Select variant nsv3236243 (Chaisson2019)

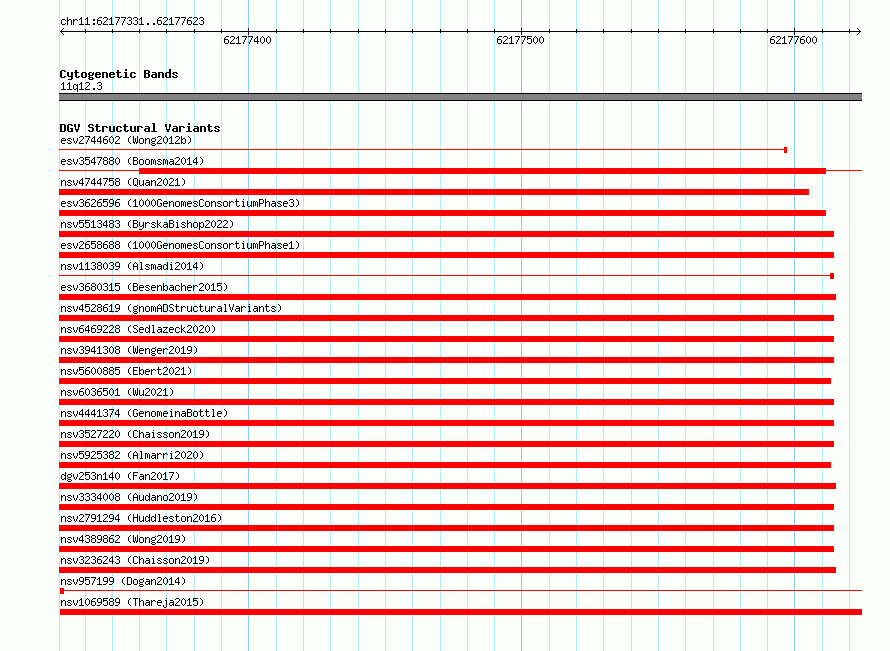135,560
